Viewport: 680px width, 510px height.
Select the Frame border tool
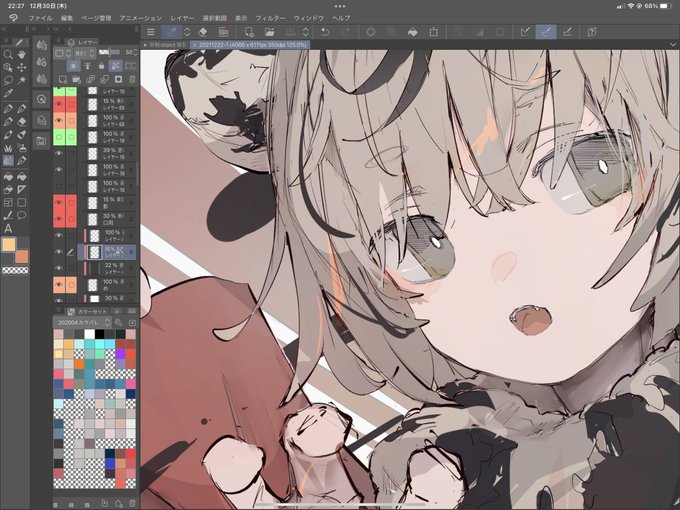point(8,203)
